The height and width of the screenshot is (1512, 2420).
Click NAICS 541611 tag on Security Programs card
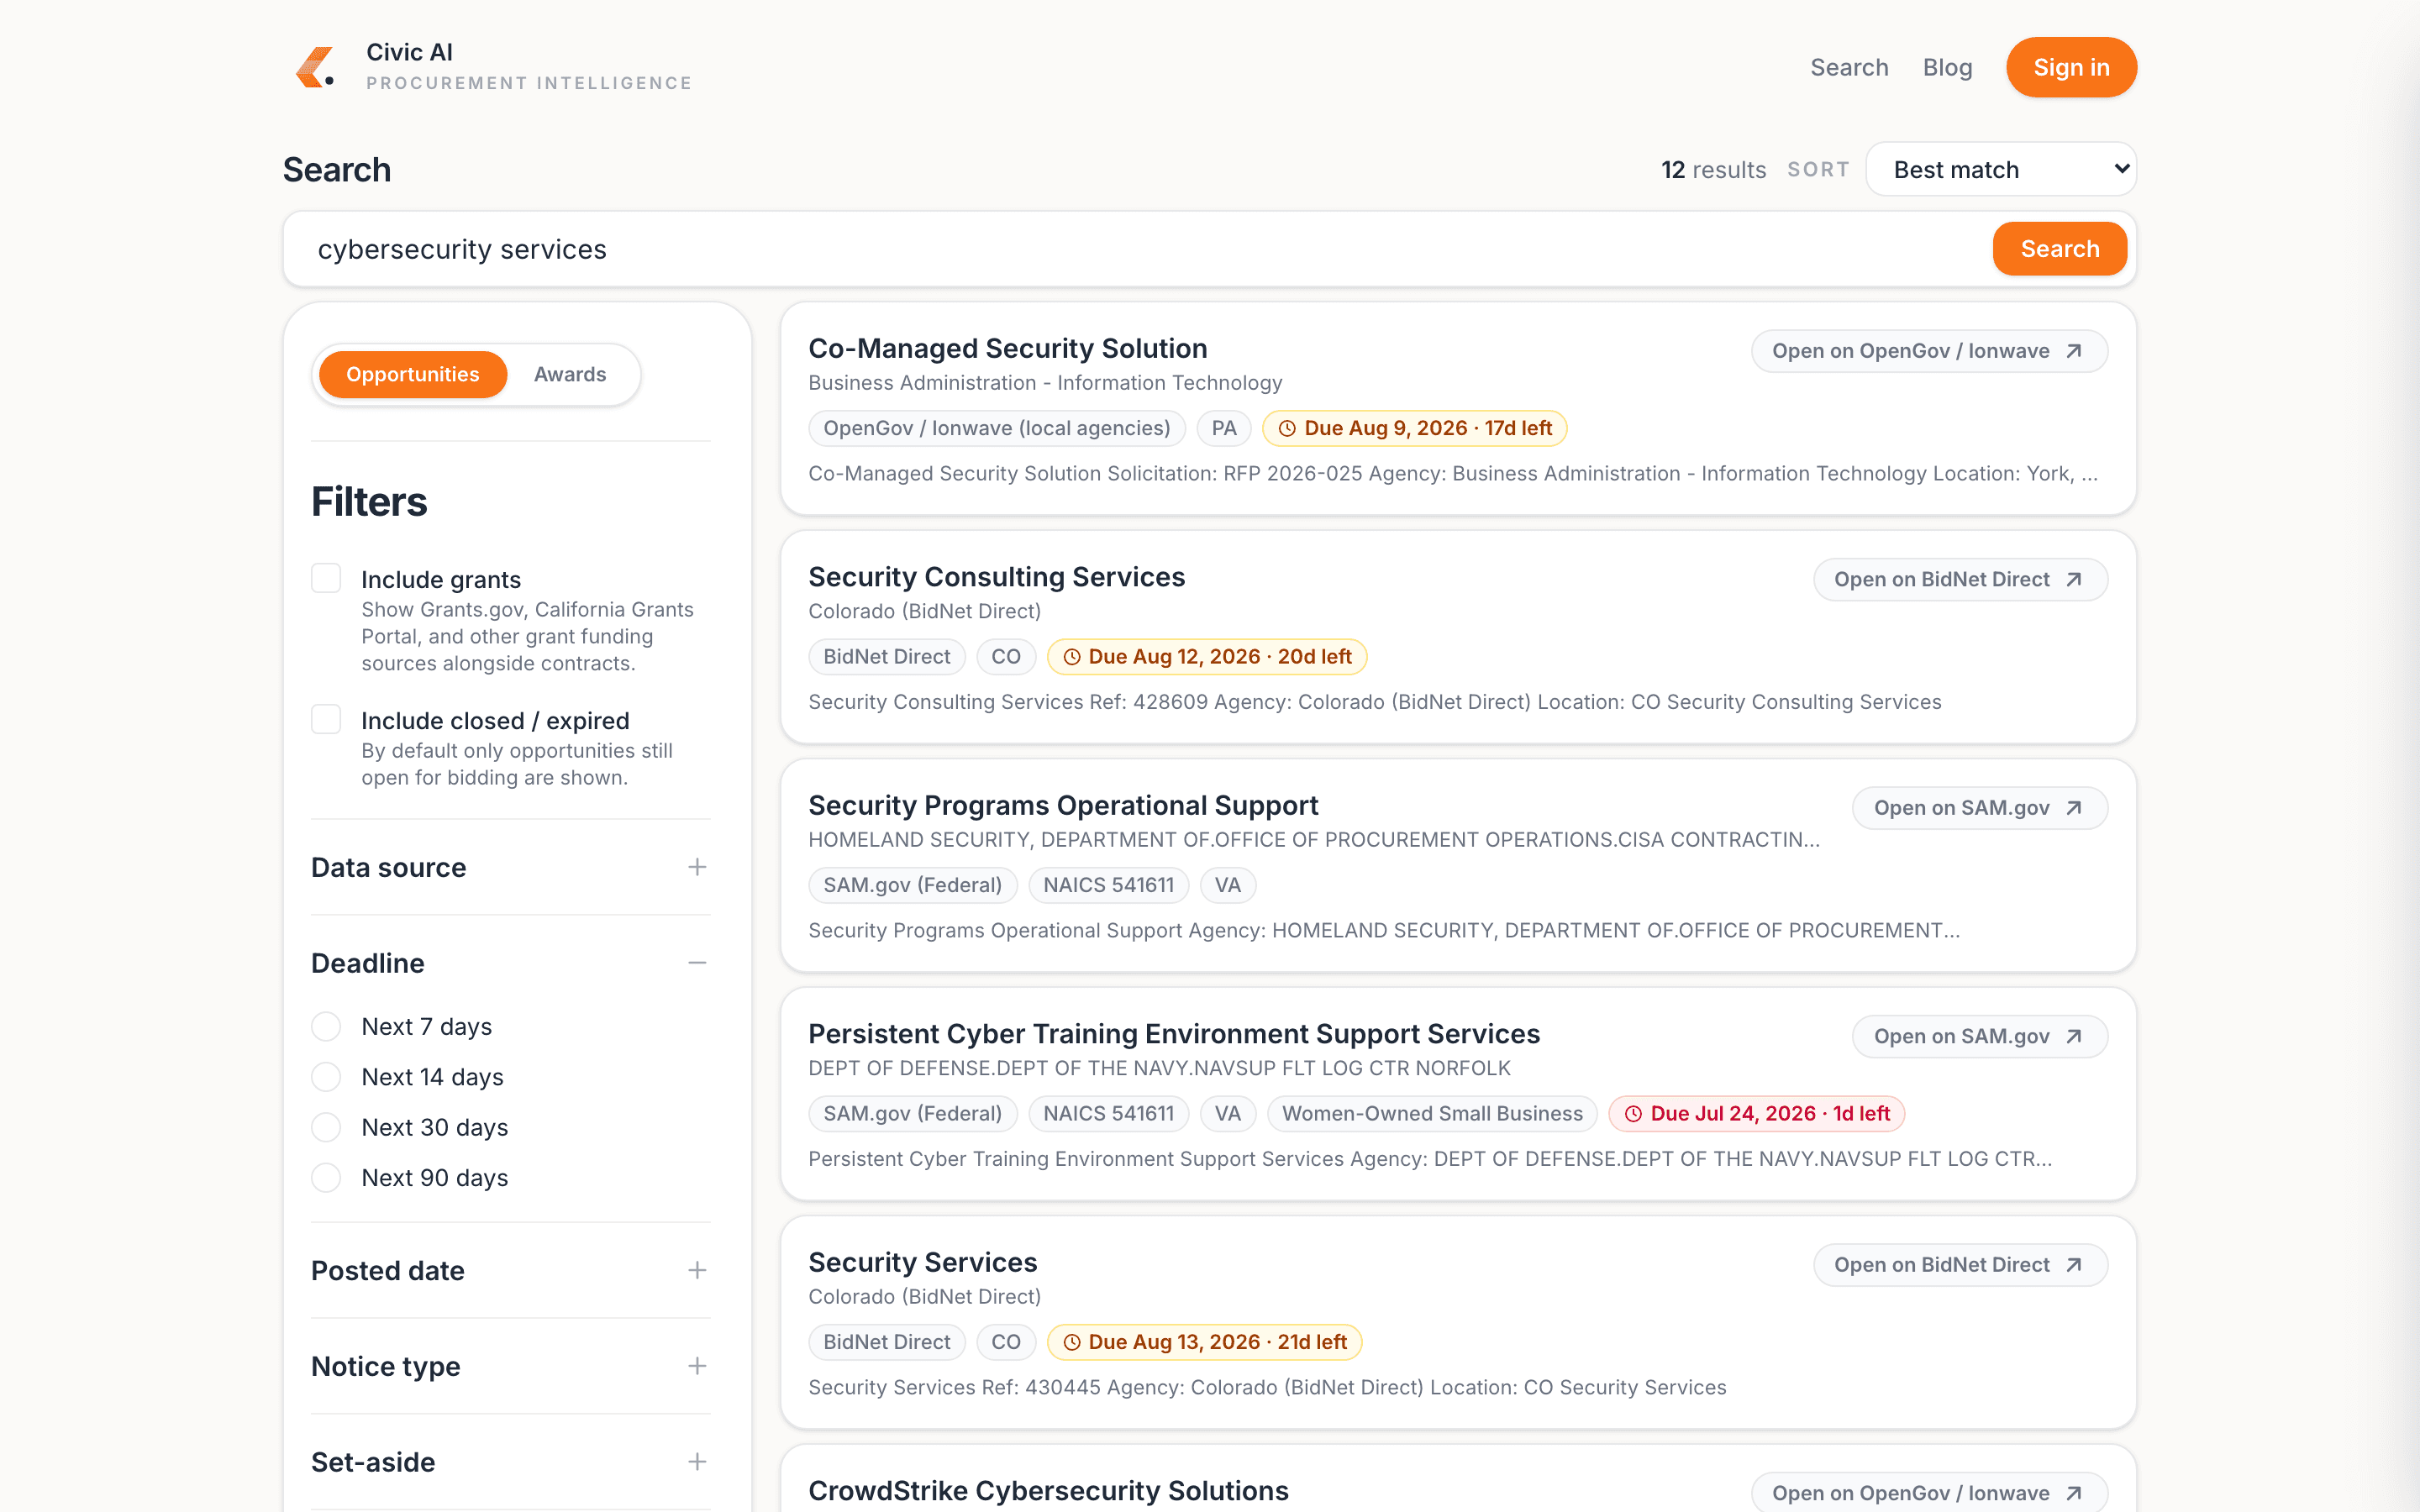click(x=1108, y=886)
